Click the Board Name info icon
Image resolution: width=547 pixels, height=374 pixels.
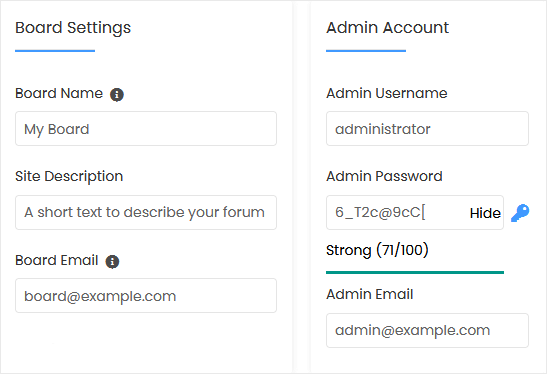click(117, 95)
